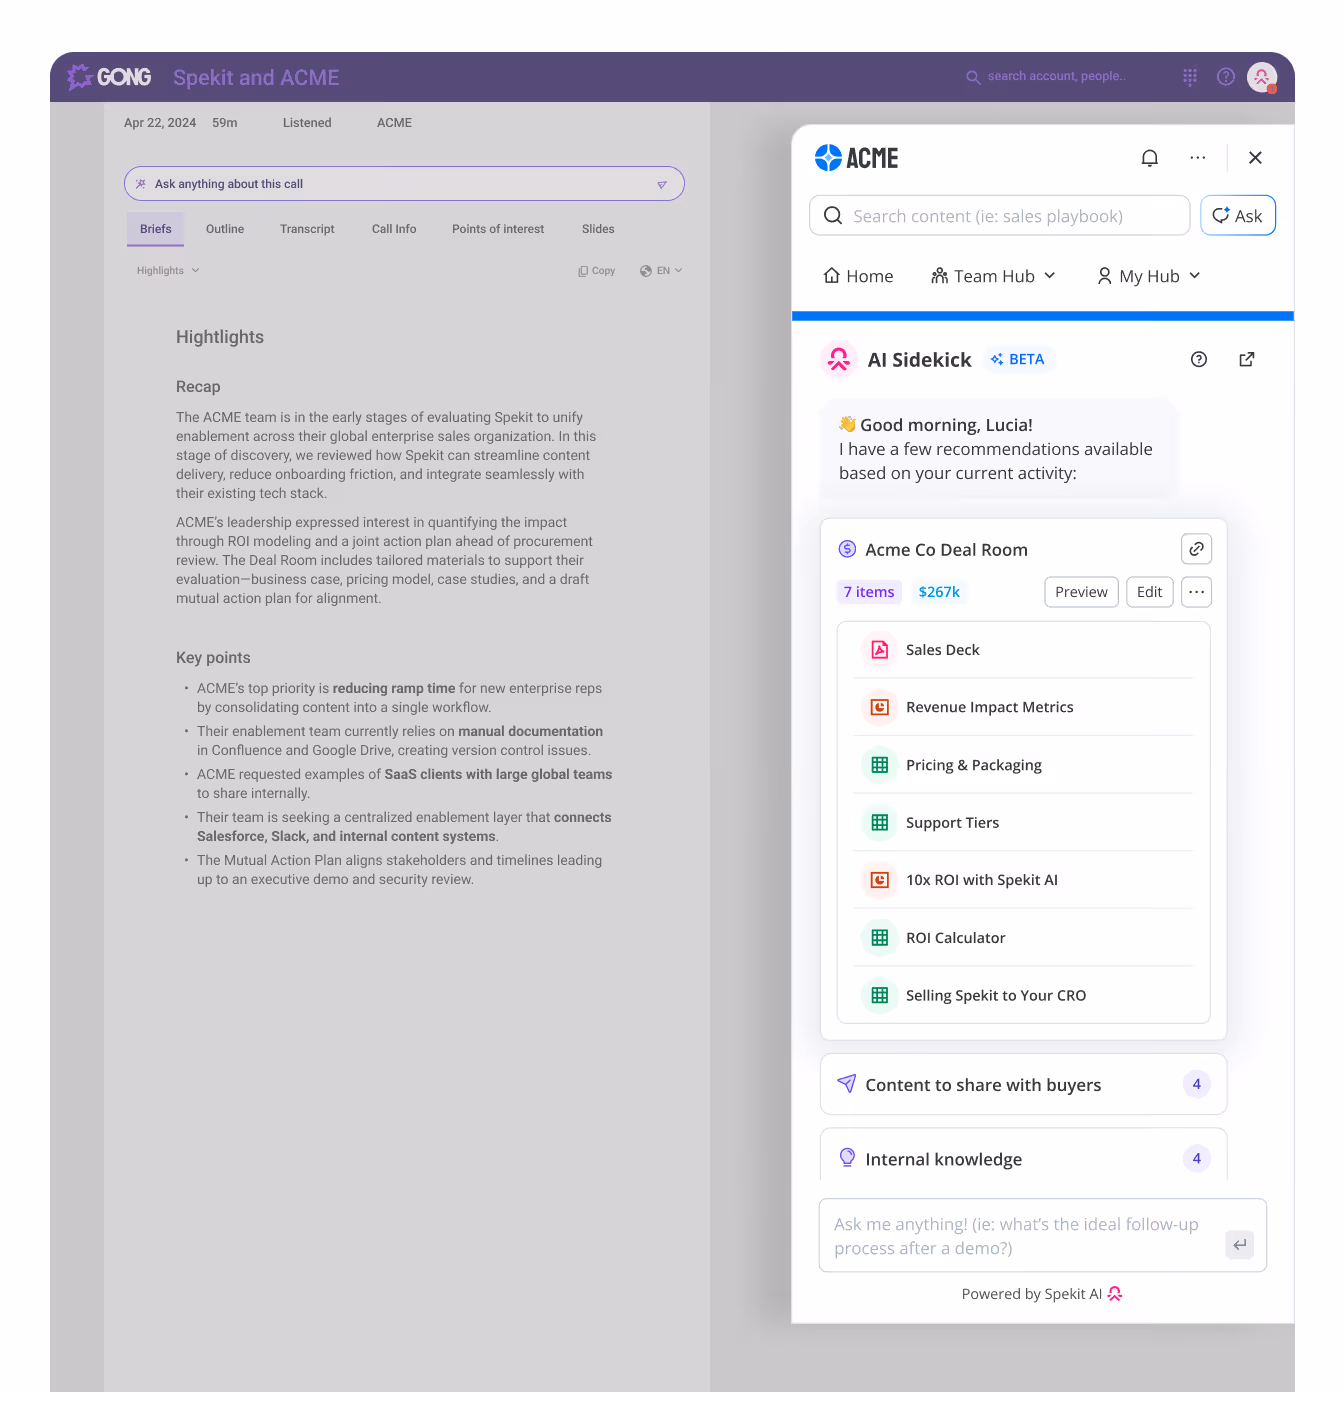The height and width of the screenshot is (1425, 1344).
Task: Click the sparkle icon in Ask anything bar
Action: coord(141,184)
